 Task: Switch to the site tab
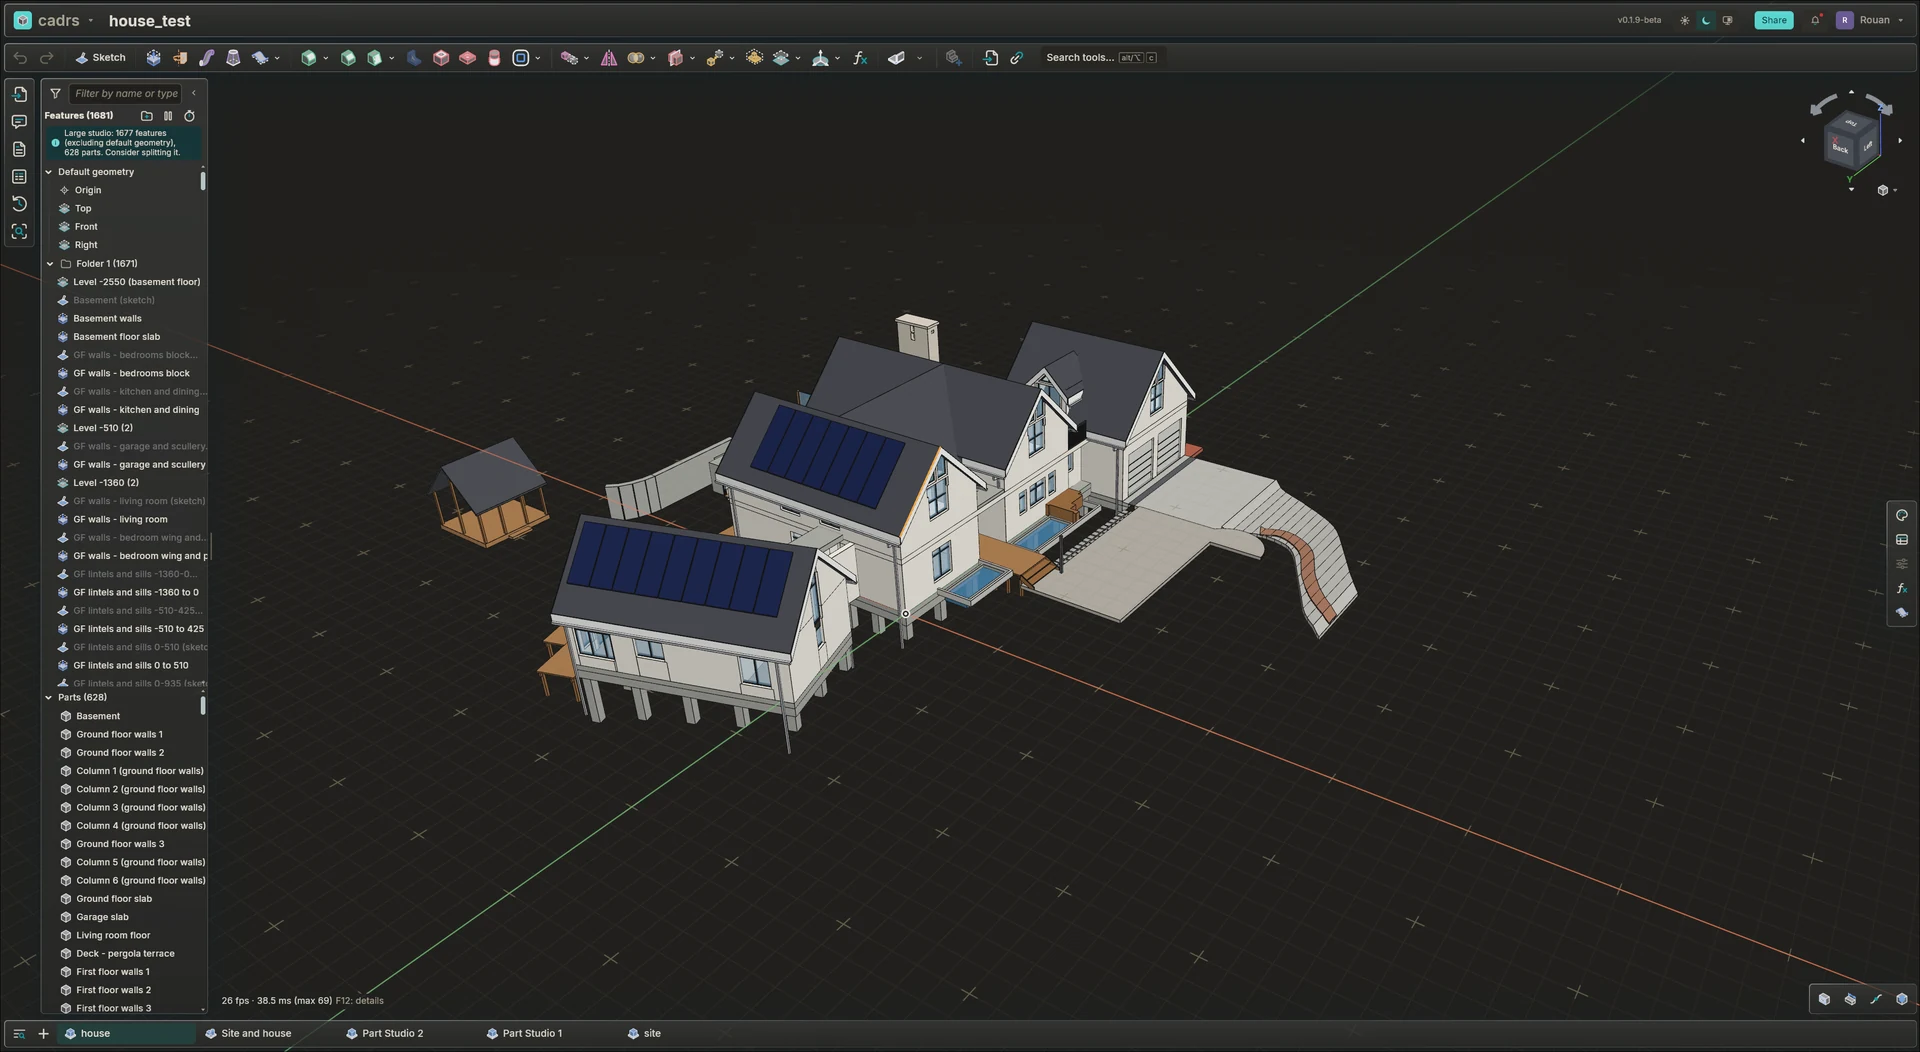click(644, 1034)
